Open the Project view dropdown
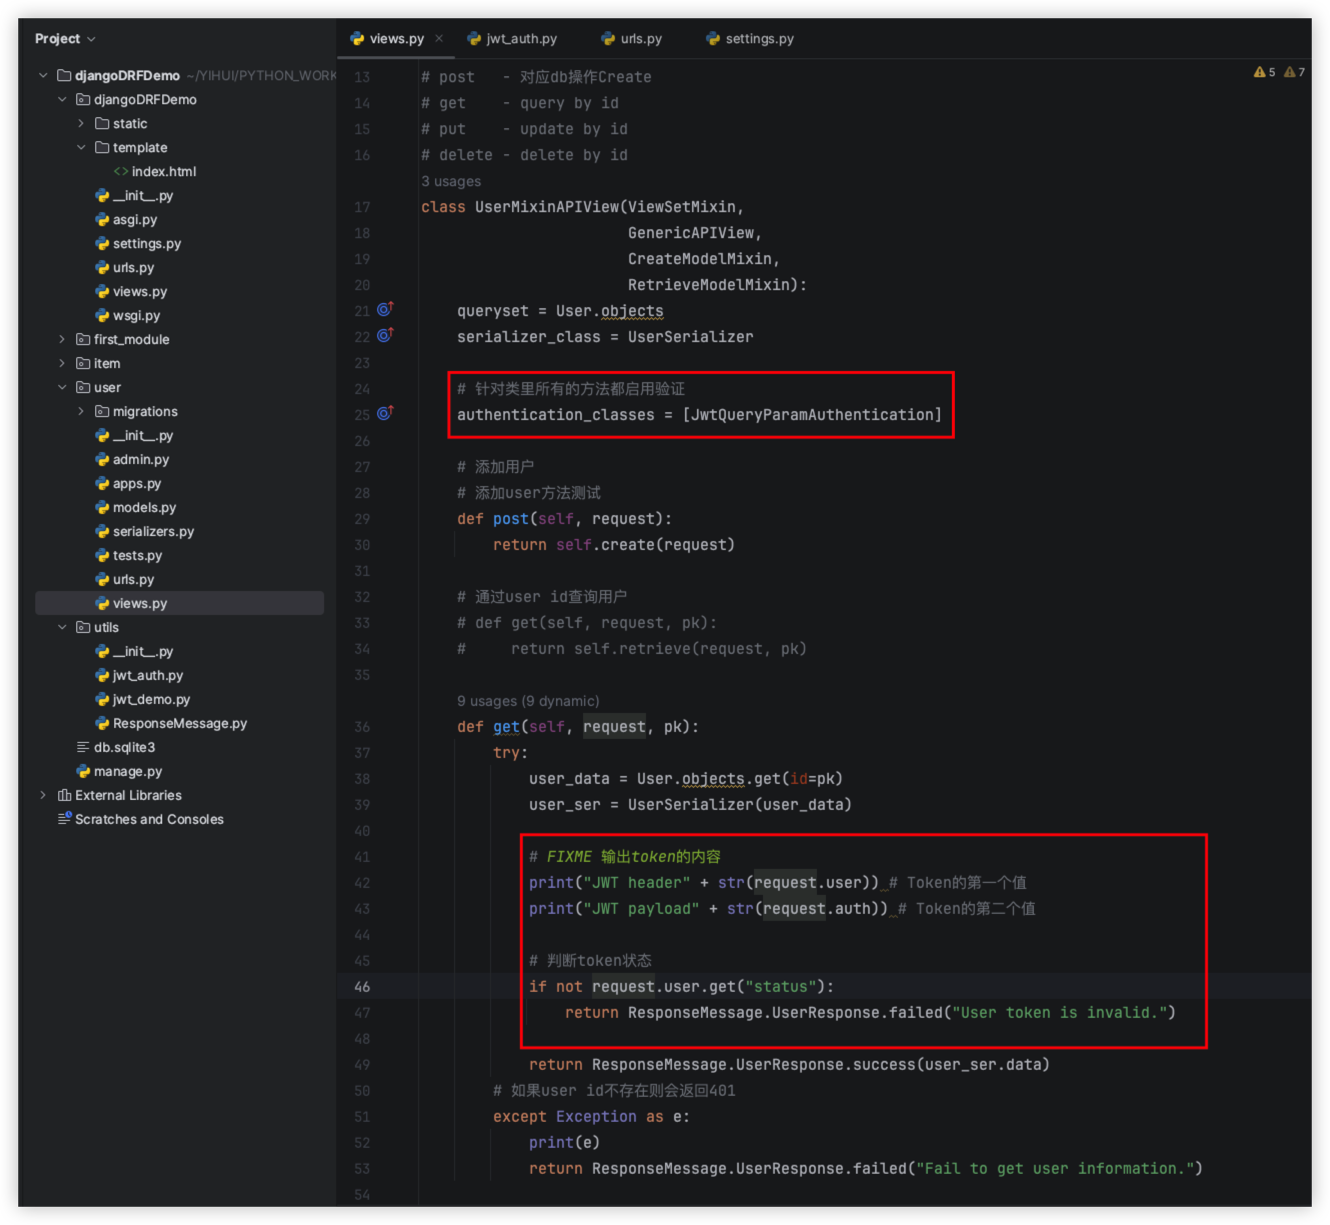The width and height of the screenshot is (1330, 1225). coord(65,39)
